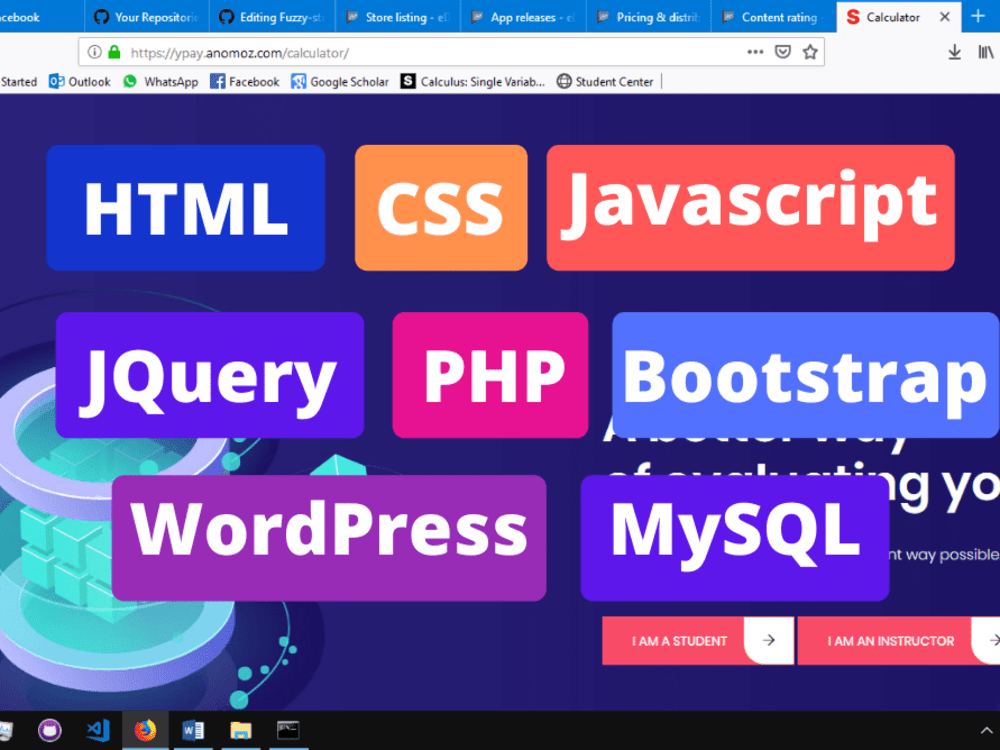Open the App releases tab
1000x750 pixels.
pyautogui.click(x=524, y=17)
